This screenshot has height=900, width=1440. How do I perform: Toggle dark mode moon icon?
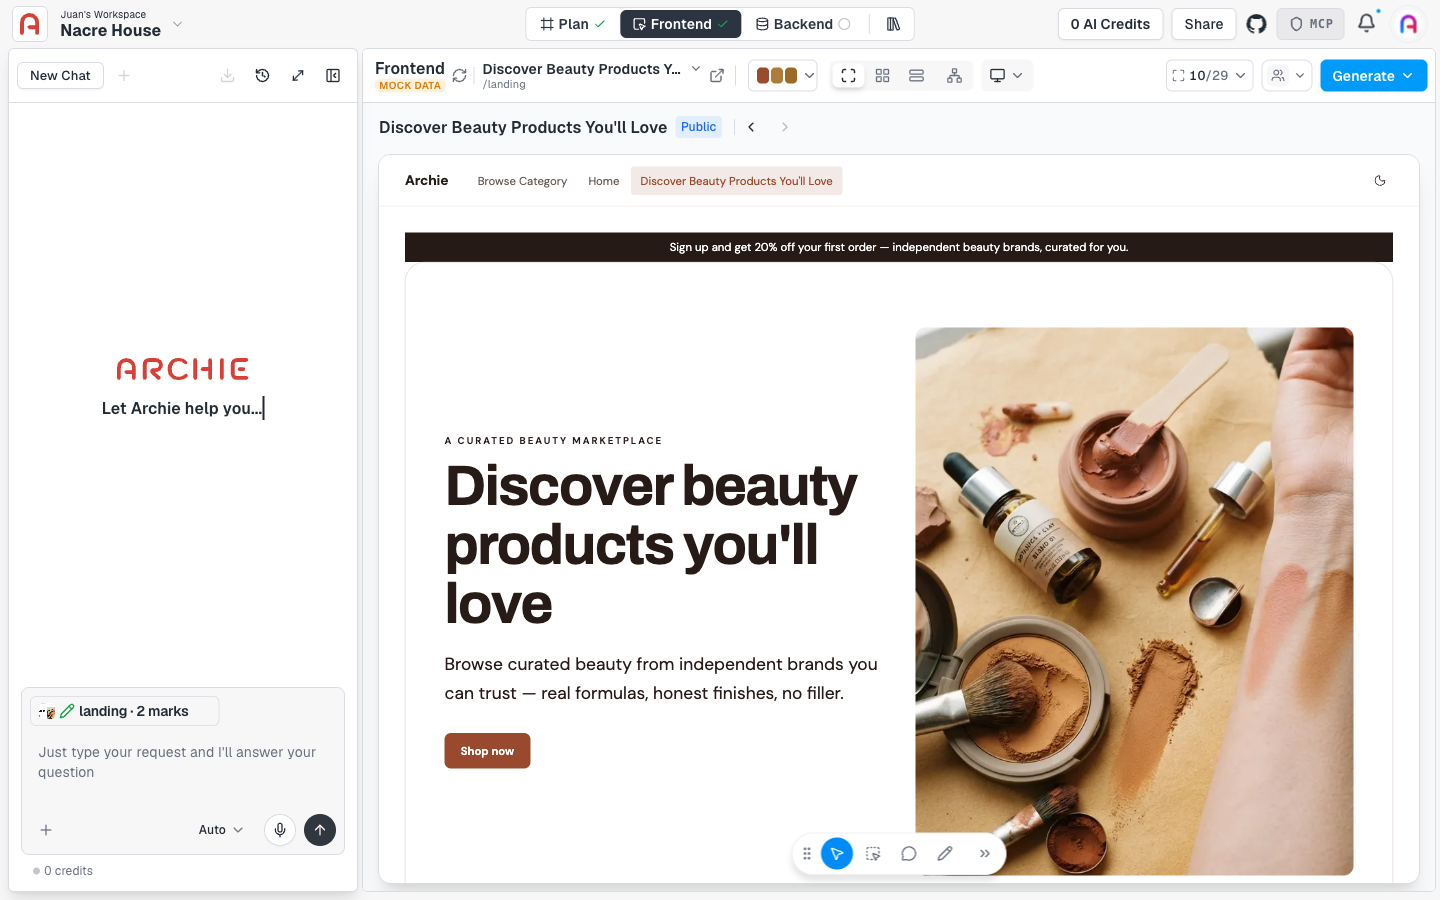click(1380, 181)
